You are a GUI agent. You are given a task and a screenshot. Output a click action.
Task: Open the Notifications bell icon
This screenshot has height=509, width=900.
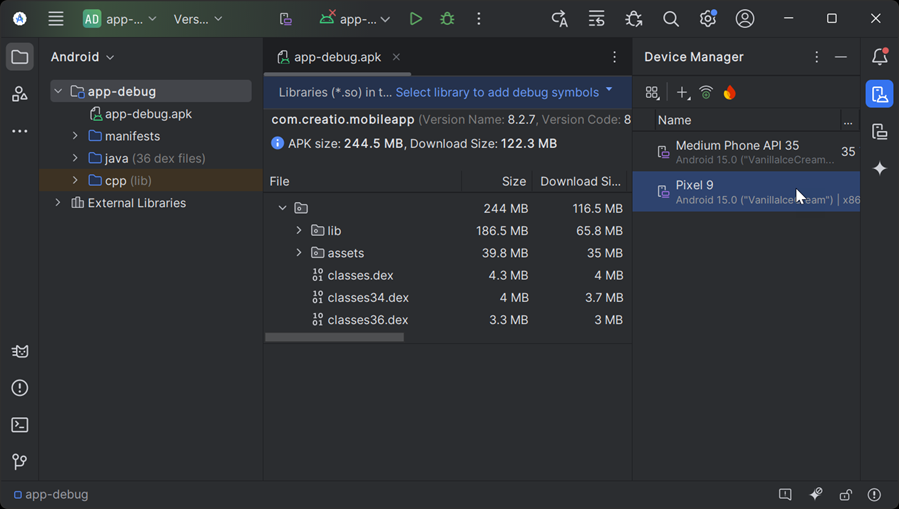coord(879,57)
